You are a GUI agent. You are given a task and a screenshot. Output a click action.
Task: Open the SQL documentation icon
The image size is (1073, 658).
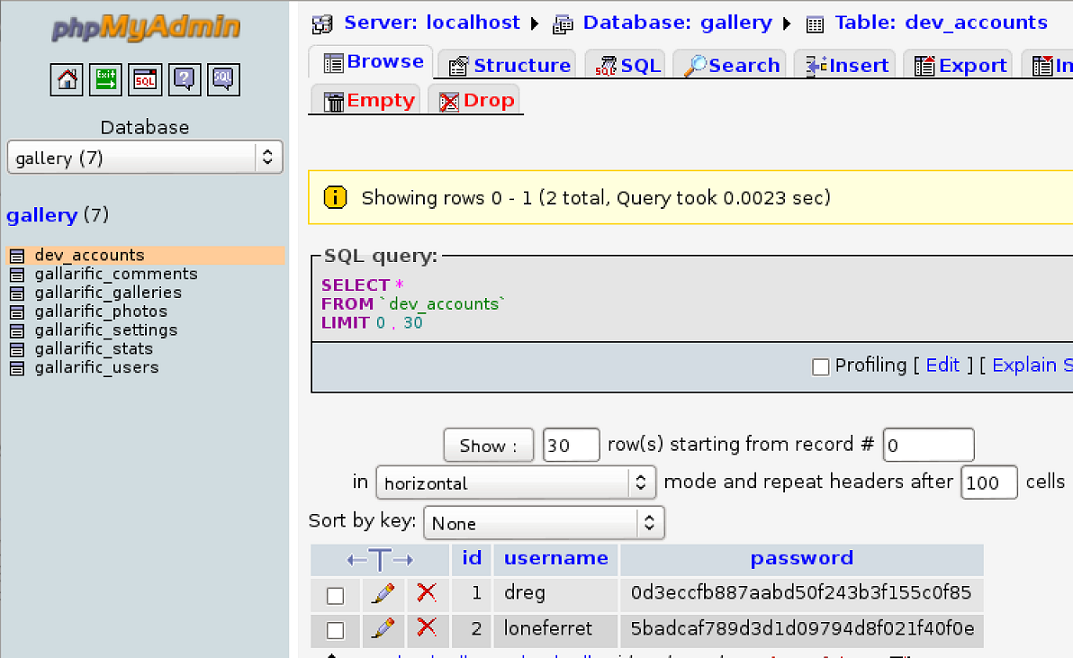click(x=223, y=80)
